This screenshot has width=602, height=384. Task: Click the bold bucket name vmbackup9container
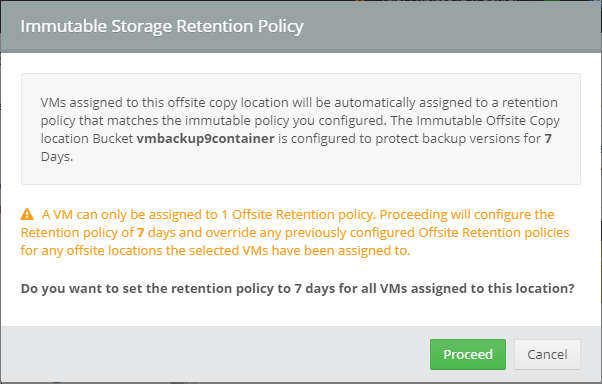[x=205, y=139]
